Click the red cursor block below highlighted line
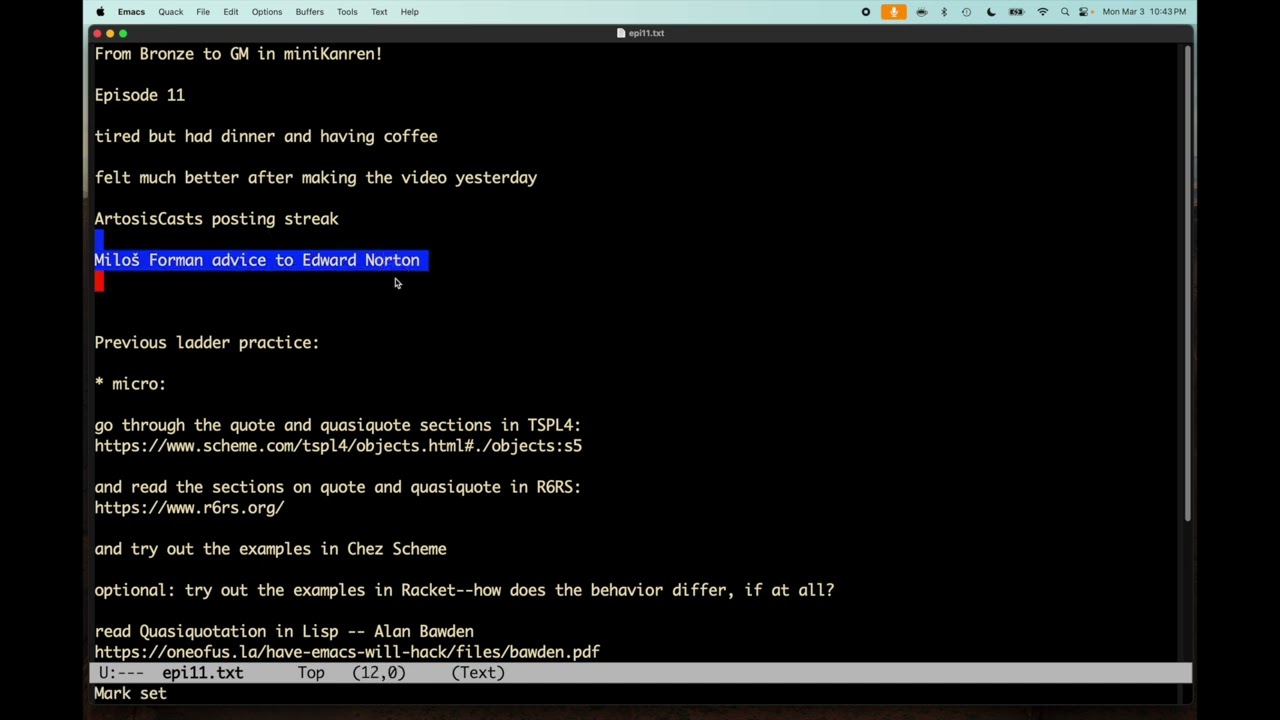1280x720 pixels. pyautogui.click(x=99, y=281)
